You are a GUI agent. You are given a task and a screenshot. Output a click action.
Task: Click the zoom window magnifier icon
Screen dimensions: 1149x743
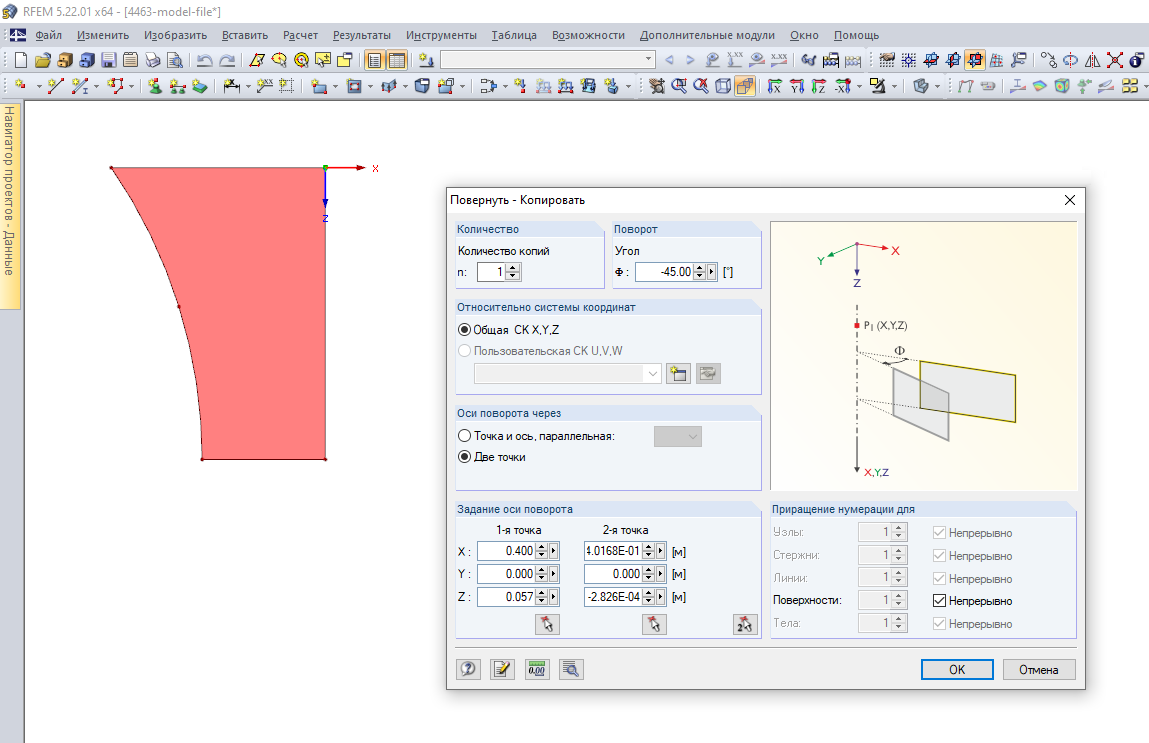point(679,86)
